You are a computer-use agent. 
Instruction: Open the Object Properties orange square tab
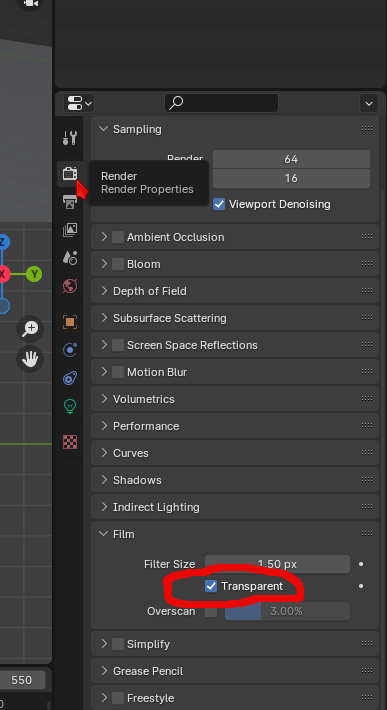coord(70,322)
